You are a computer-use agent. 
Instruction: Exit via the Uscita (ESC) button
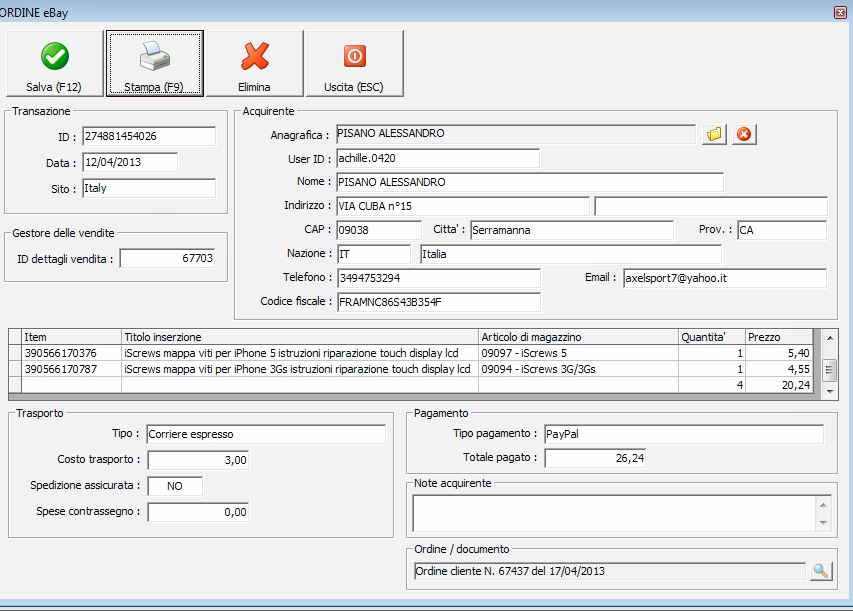[354, 63]
